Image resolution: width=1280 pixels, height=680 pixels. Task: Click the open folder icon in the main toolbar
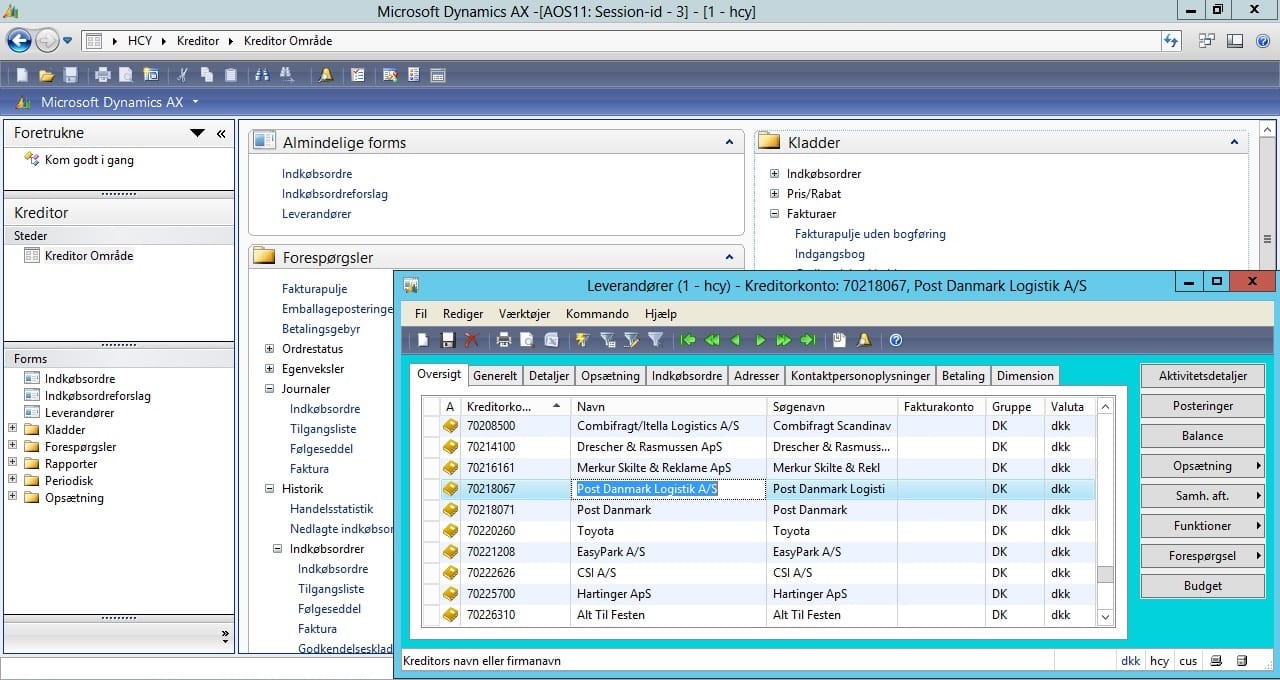[46, 75]
